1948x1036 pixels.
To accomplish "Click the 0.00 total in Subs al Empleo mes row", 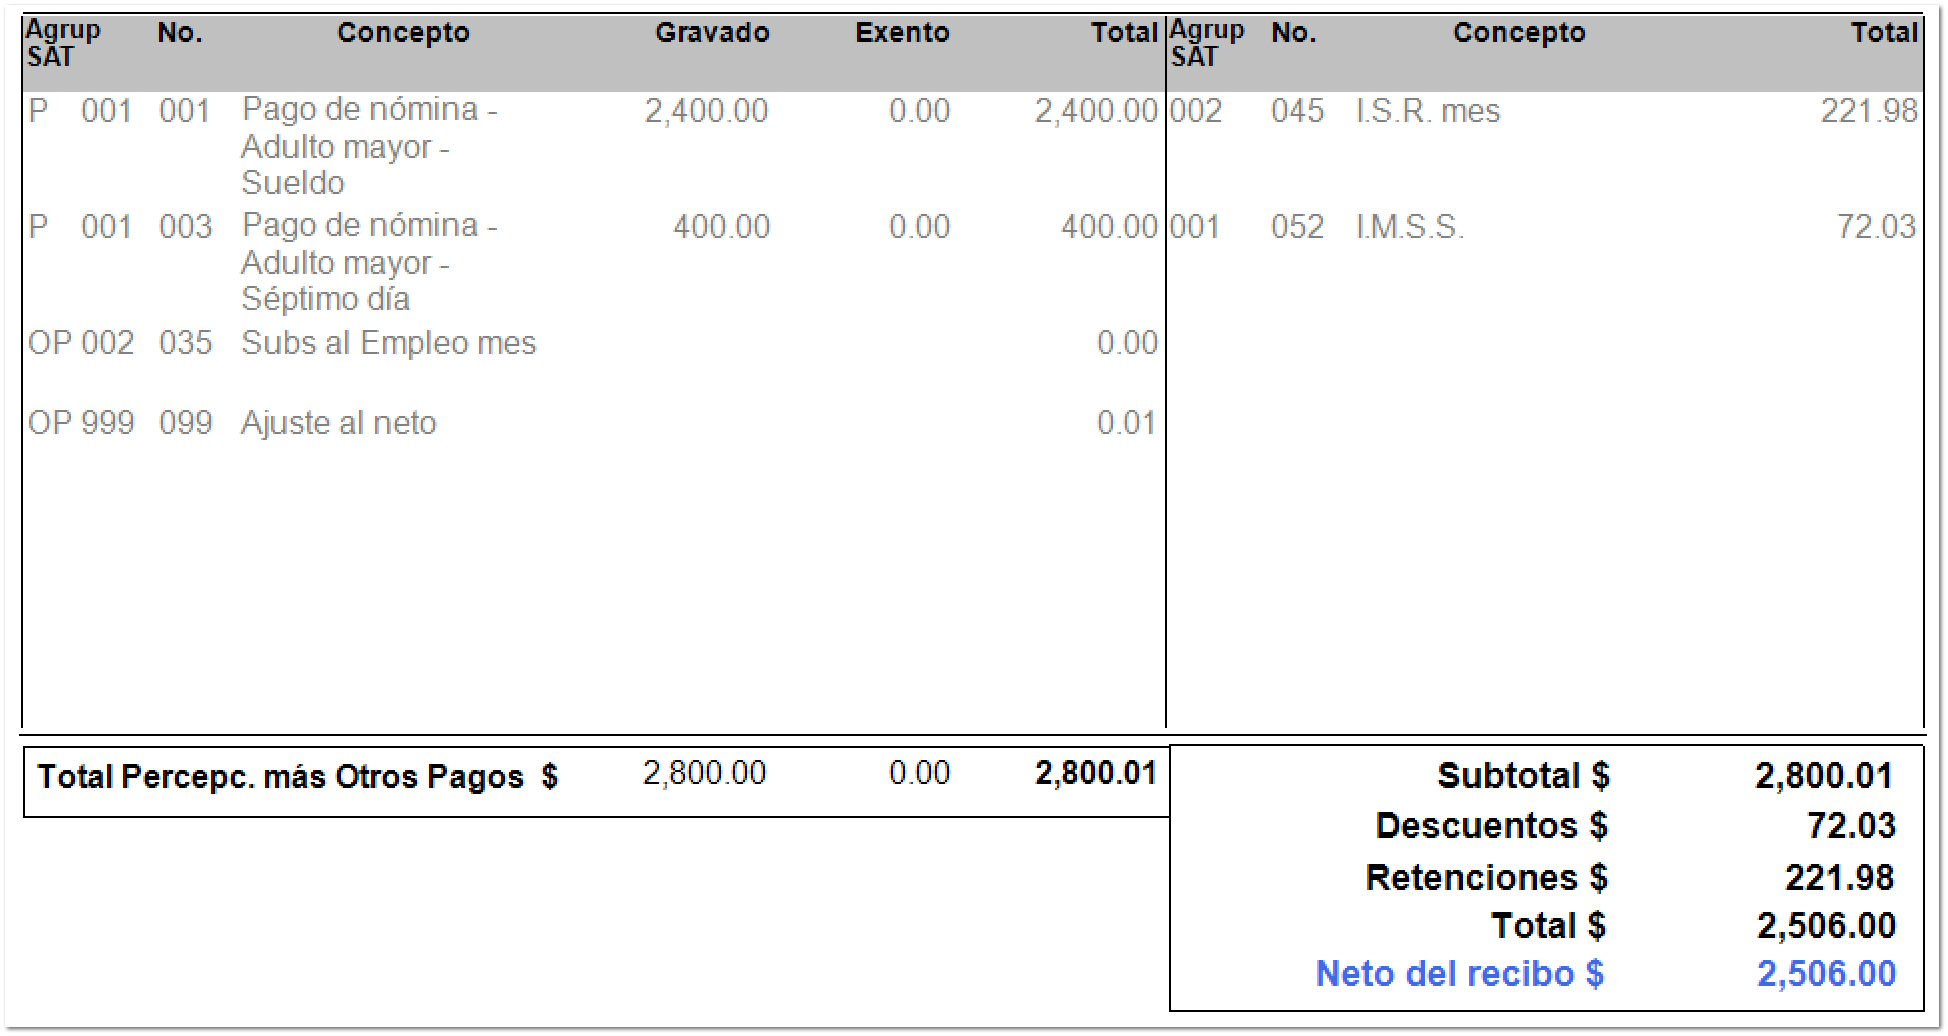I will coord(1127,343).
